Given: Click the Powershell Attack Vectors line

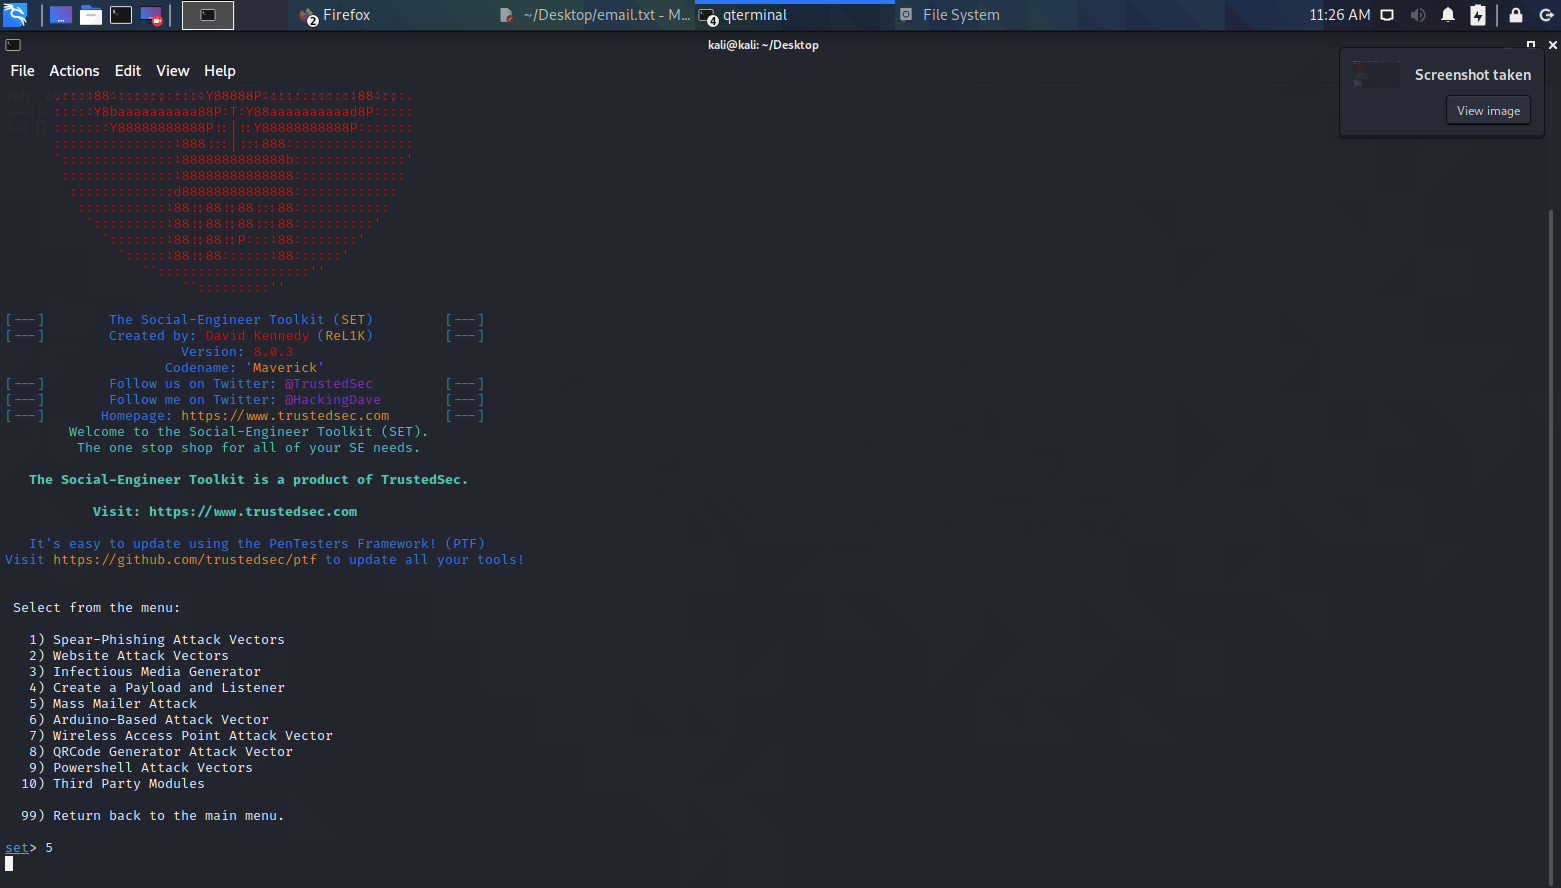Looking at the screenshot, I should 141,768.
